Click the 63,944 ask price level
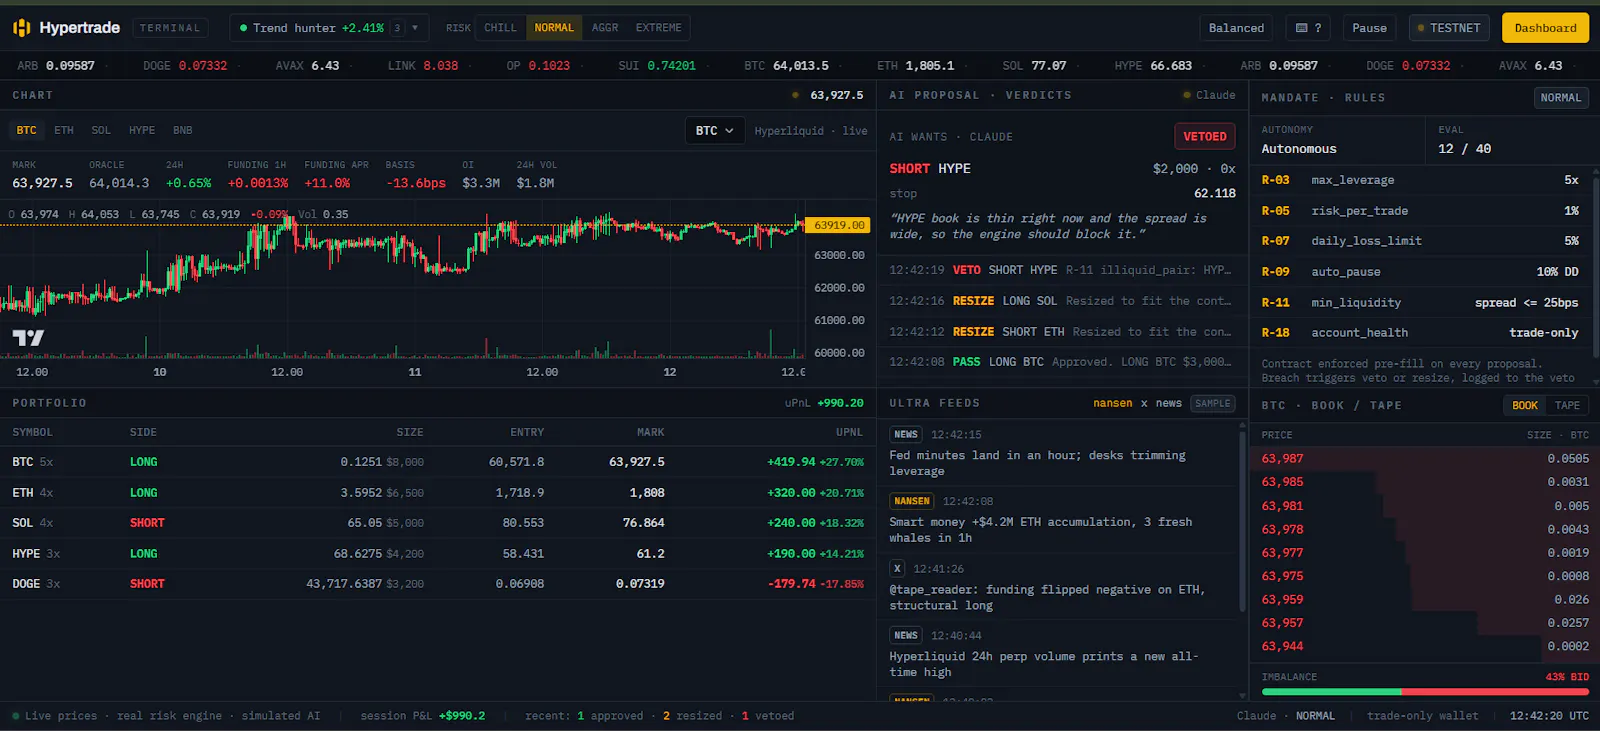This screenshot has width=1600, height=731. click(x=1282, y=646)
